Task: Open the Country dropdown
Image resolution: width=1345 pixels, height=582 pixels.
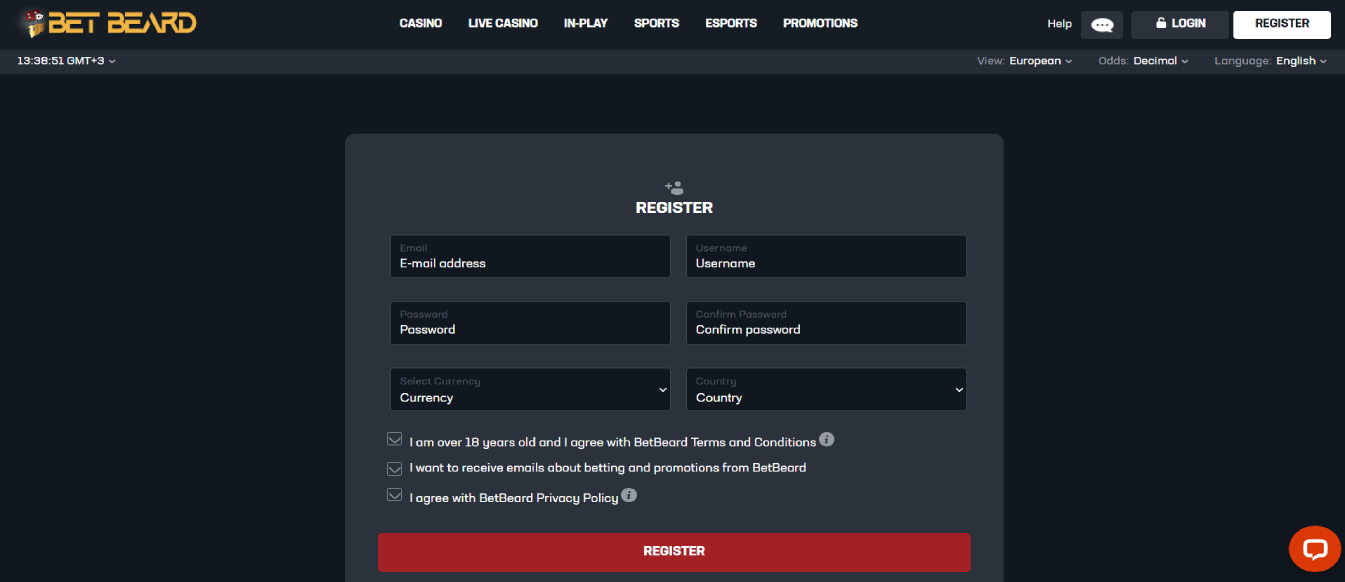Action: point(826,389)
